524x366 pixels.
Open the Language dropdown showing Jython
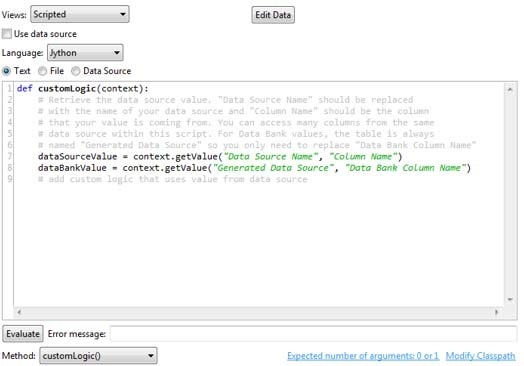85,53
